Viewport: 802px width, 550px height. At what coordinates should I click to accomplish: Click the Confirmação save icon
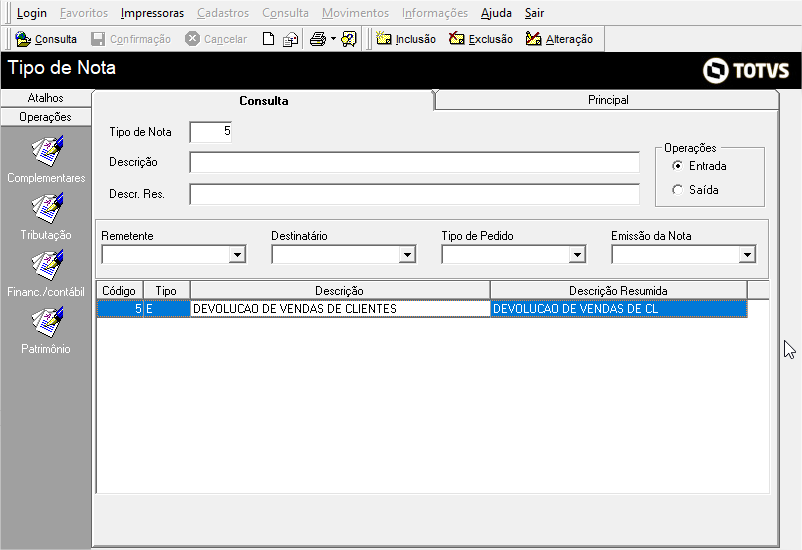98,39
